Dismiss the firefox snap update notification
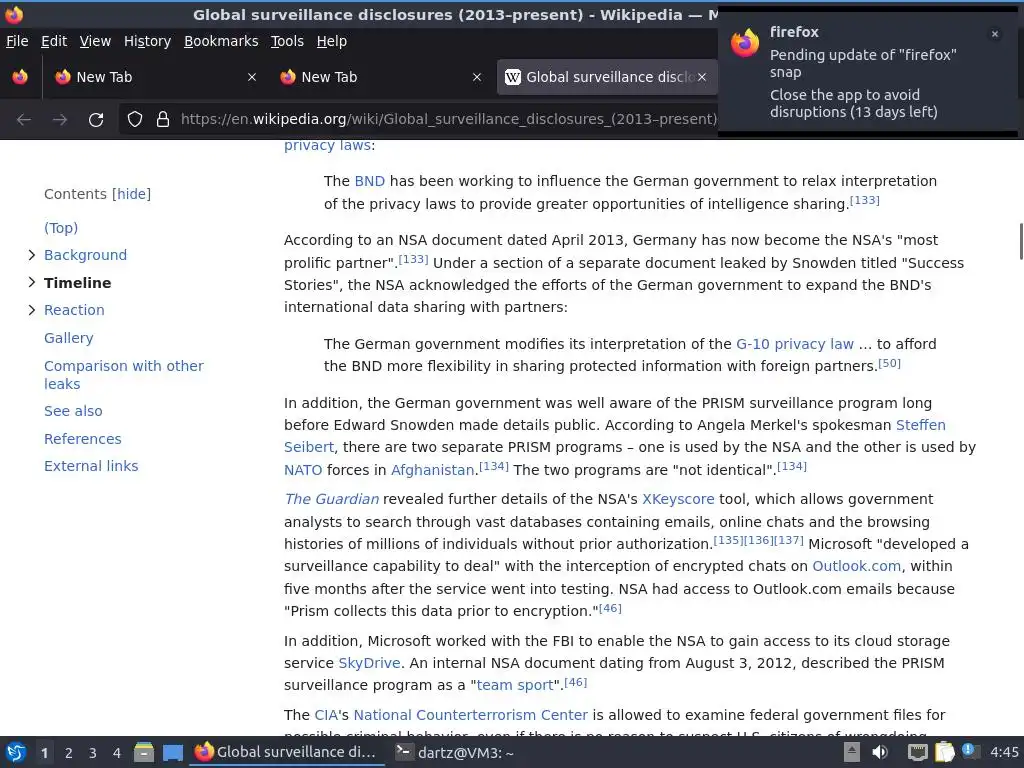The height and width of the screenshot is (768, 1024). pos(995,34)
